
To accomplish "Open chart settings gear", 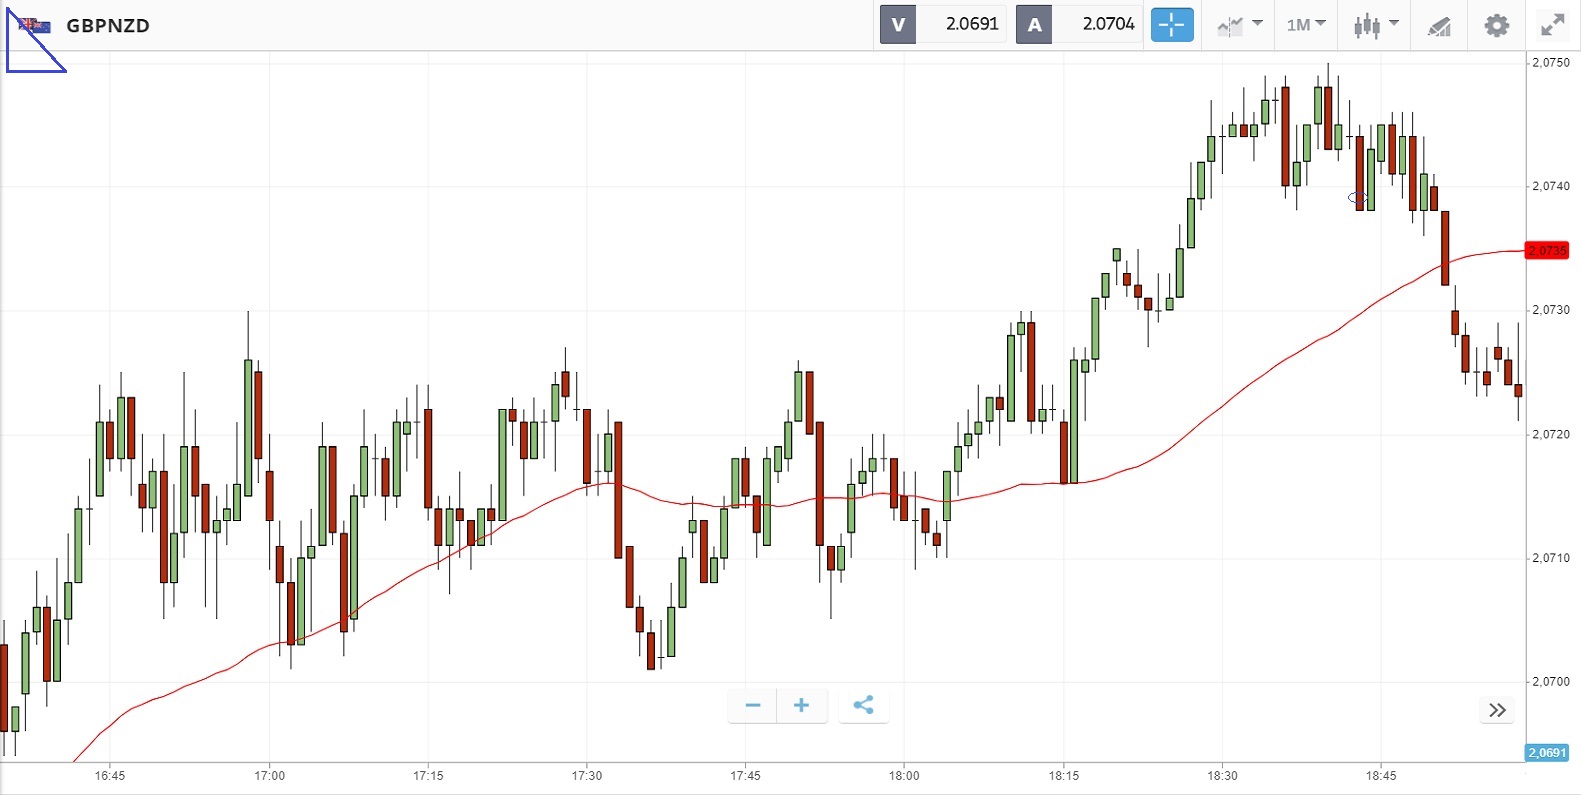I will coord(1496,25).
